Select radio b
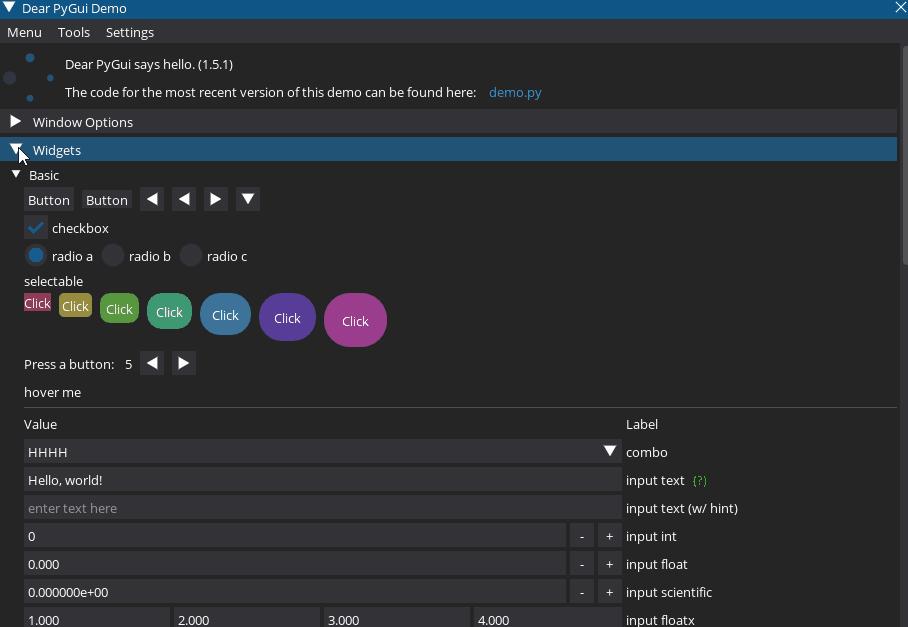Viewport: 908px width, 627px height. (x=113, y=256)
